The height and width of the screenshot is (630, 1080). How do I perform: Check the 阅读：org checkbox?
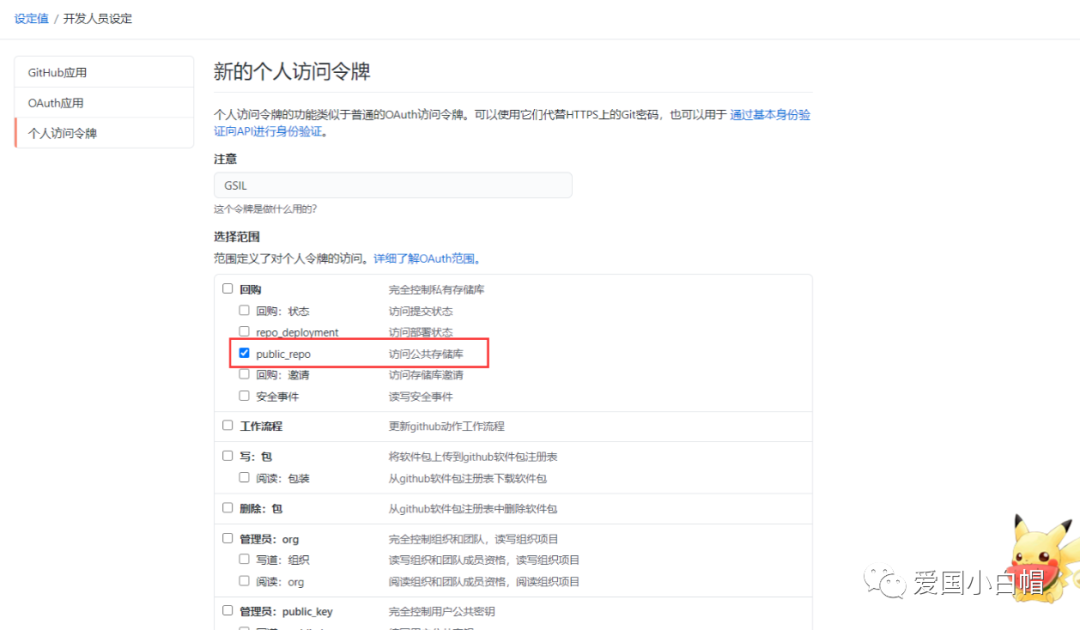(x=245, y=581)
